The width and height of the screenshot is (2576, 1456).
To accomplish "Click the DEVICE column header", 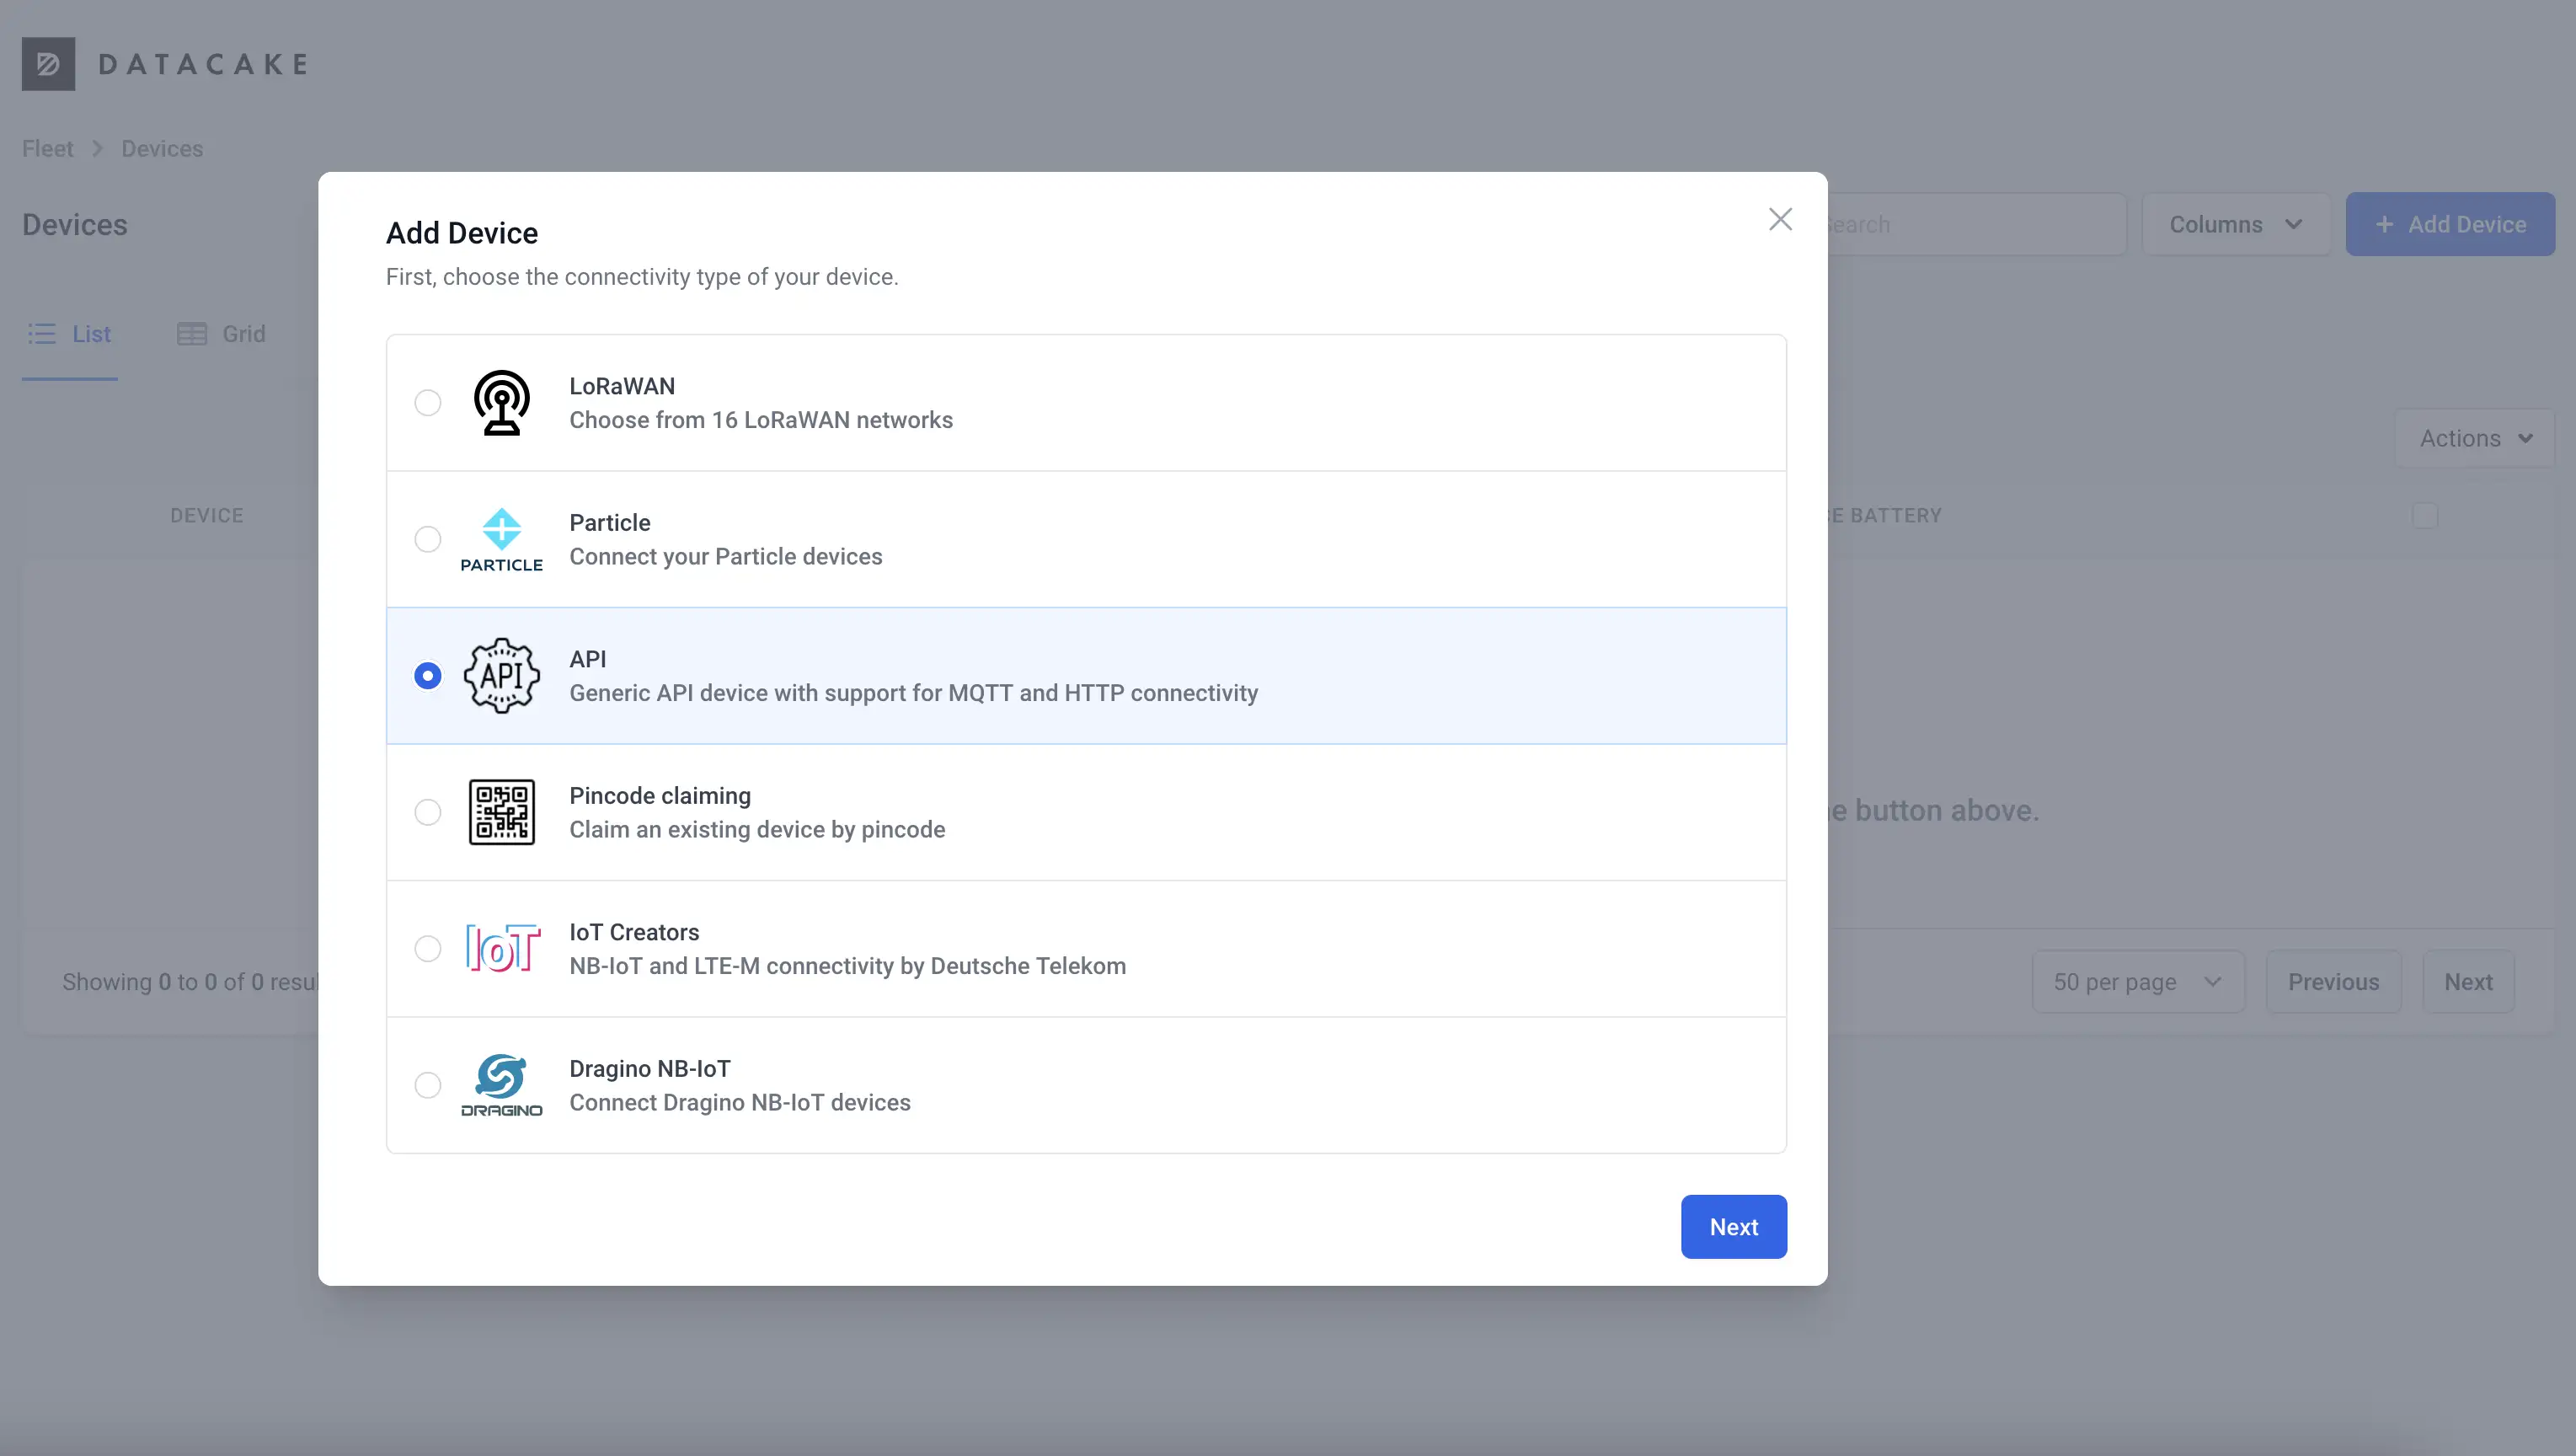I will 207,515.
